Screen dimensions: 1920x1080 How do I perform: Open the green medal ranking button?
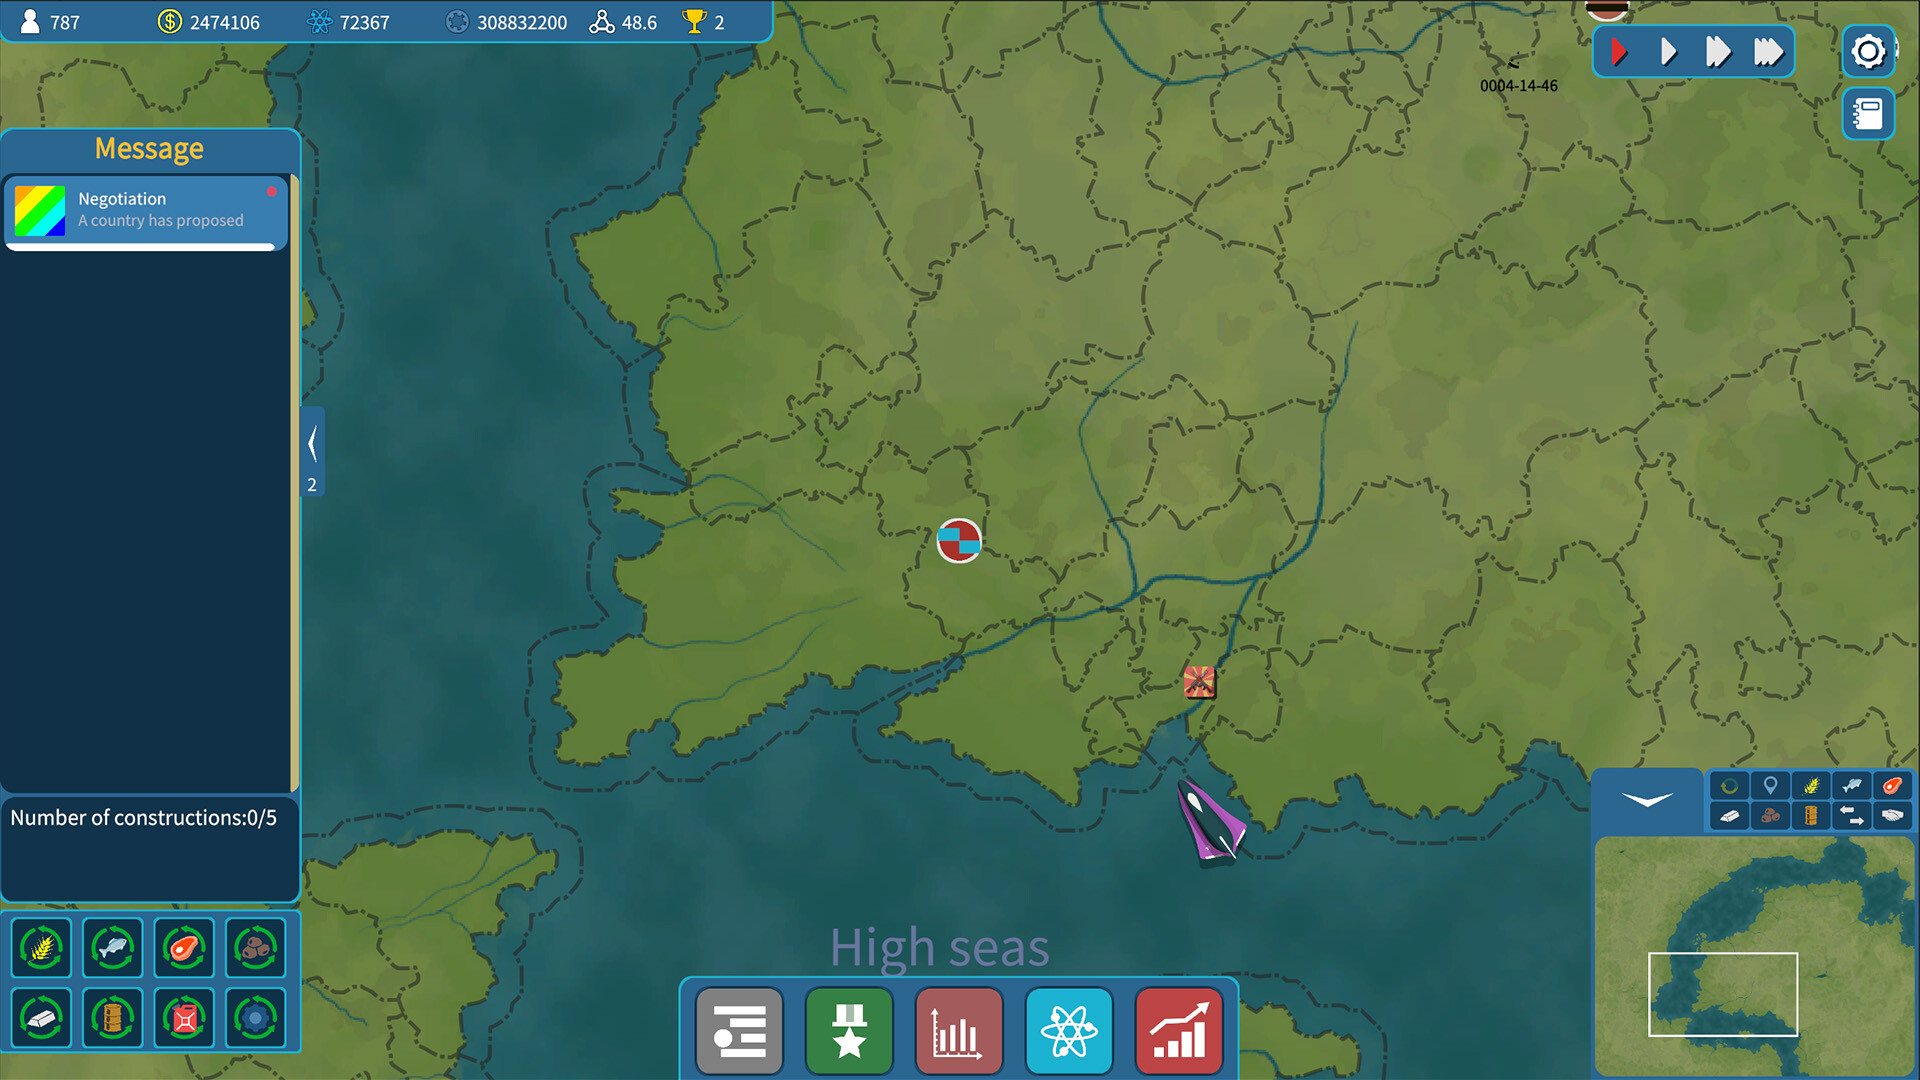849,1031
